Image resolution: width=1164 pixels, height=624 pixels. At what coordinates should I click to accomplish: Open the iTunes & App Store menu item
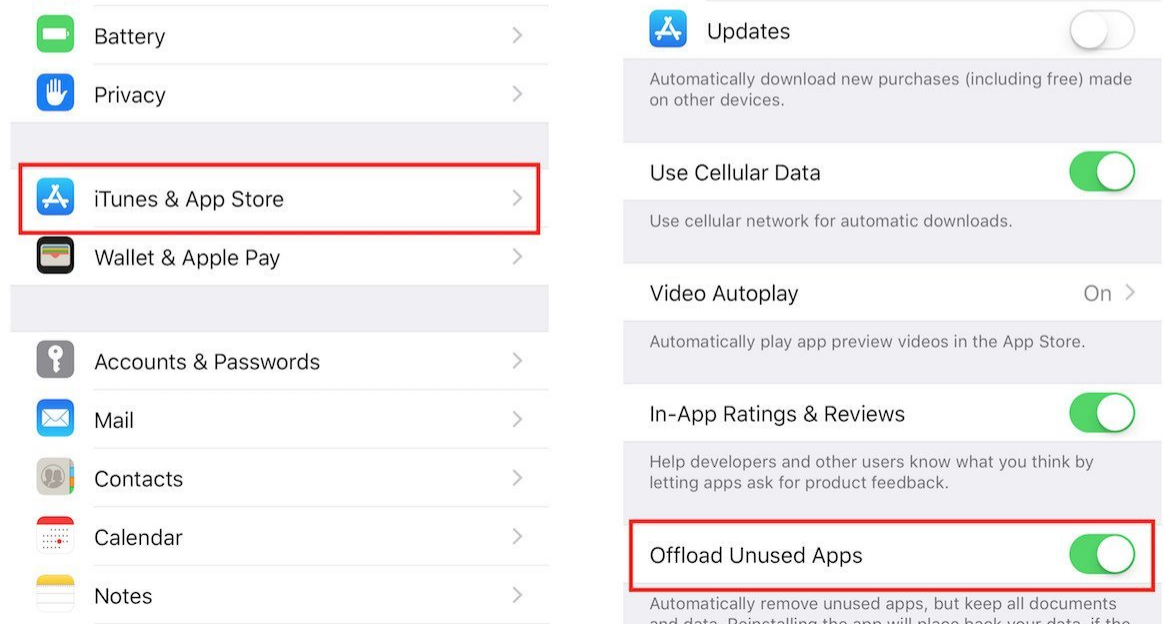279,199
